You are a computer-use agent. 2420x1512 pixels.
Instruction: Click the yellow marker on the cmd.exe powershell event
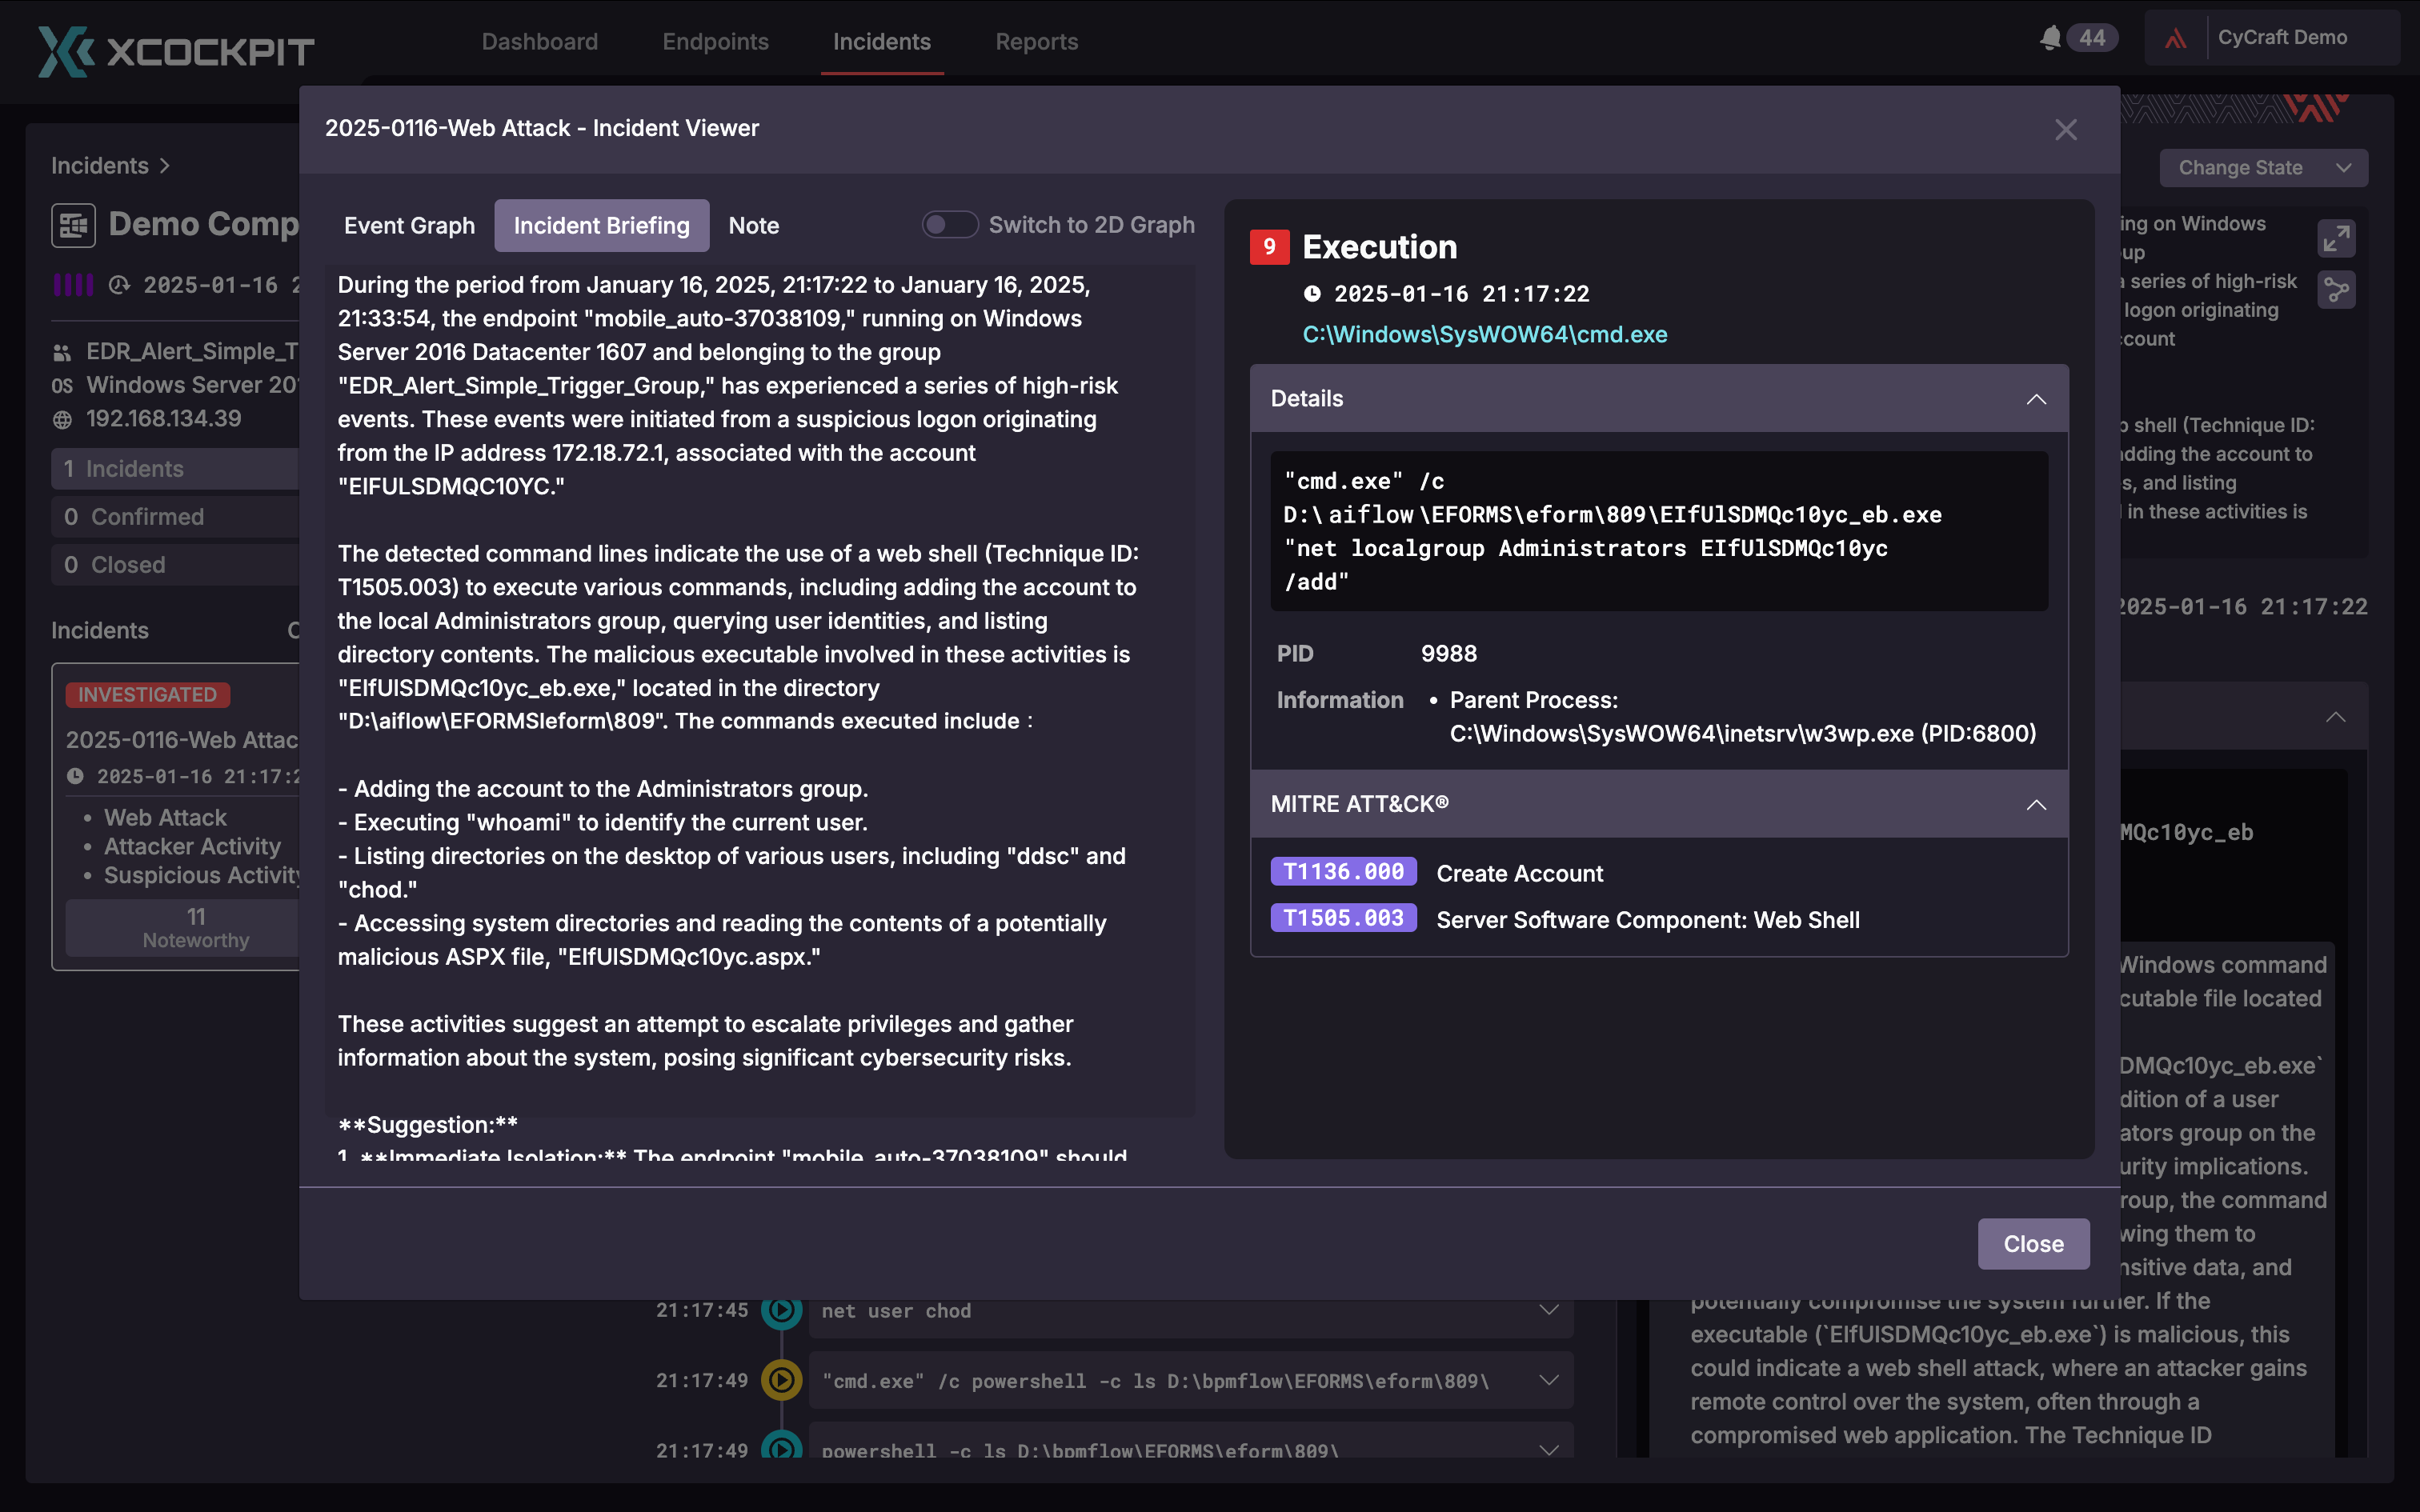coord(782,1380)
